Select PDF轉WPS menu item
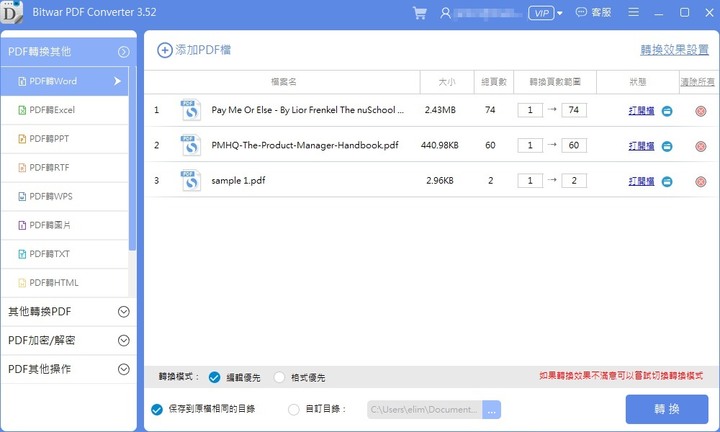 (x=64, y=196)
